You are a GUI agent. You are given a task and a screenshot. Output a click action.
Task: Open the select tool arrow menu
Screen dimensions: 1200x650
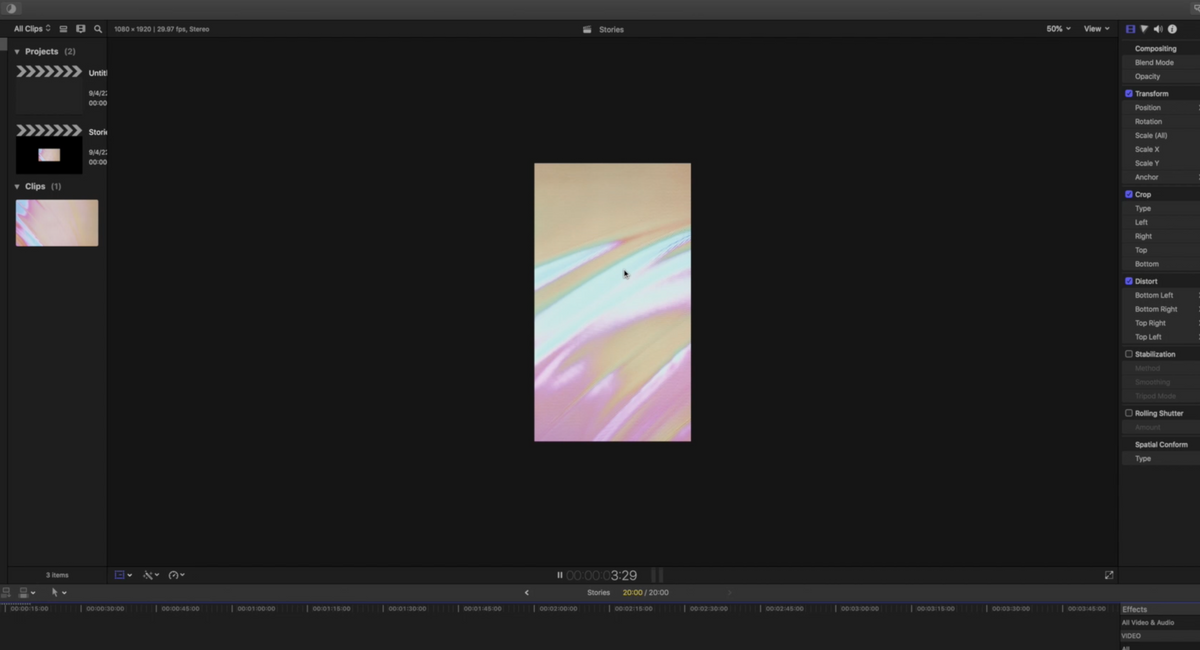pos(59,592)
